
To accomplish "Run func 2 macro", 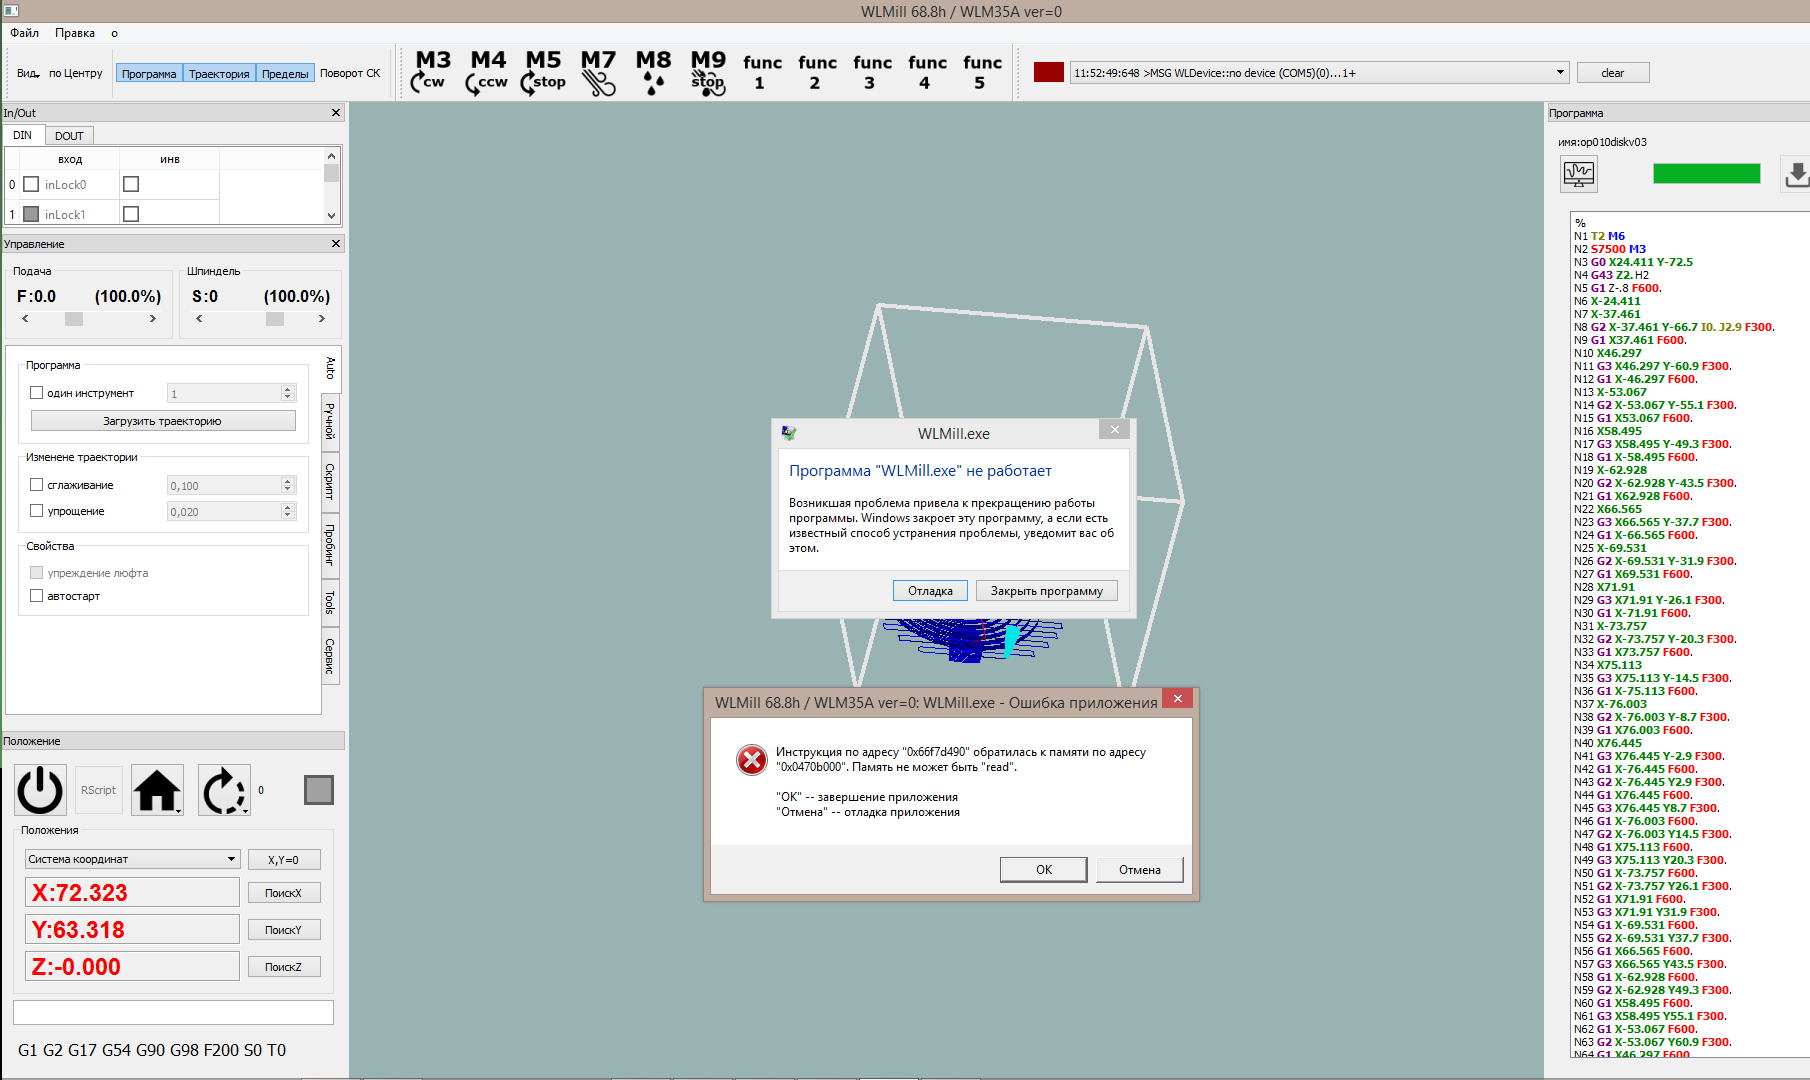I will click(x=817, y=72).
